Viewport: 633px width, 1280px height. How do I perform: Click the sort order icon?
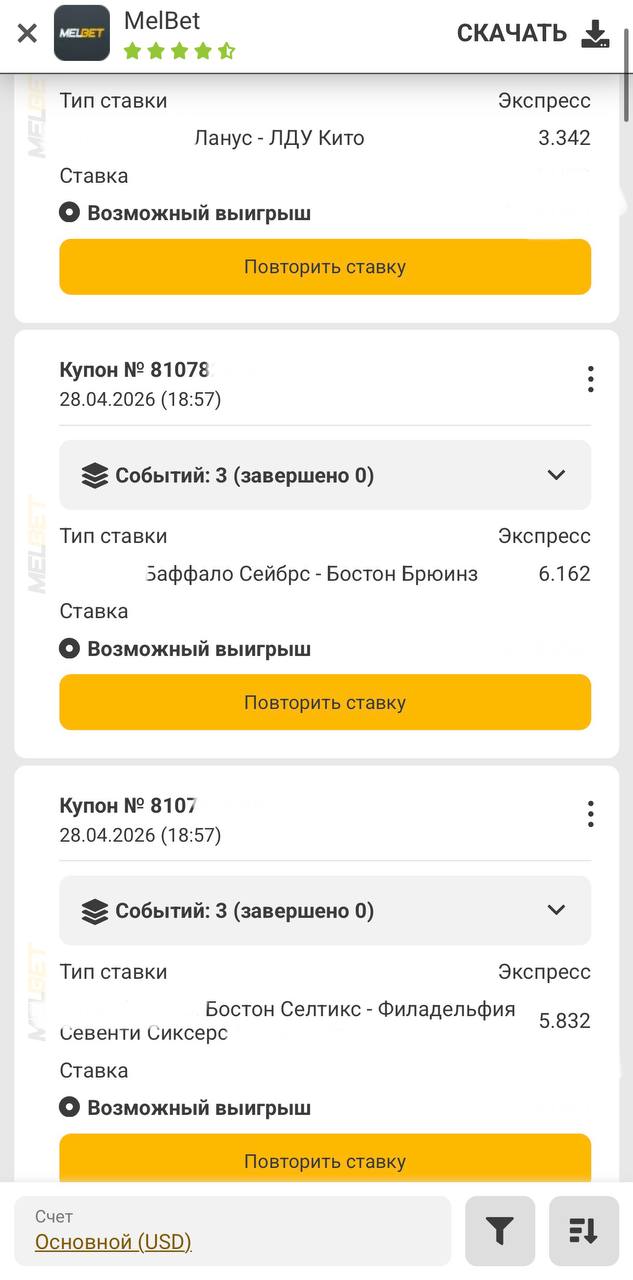tap(583, 1231)
